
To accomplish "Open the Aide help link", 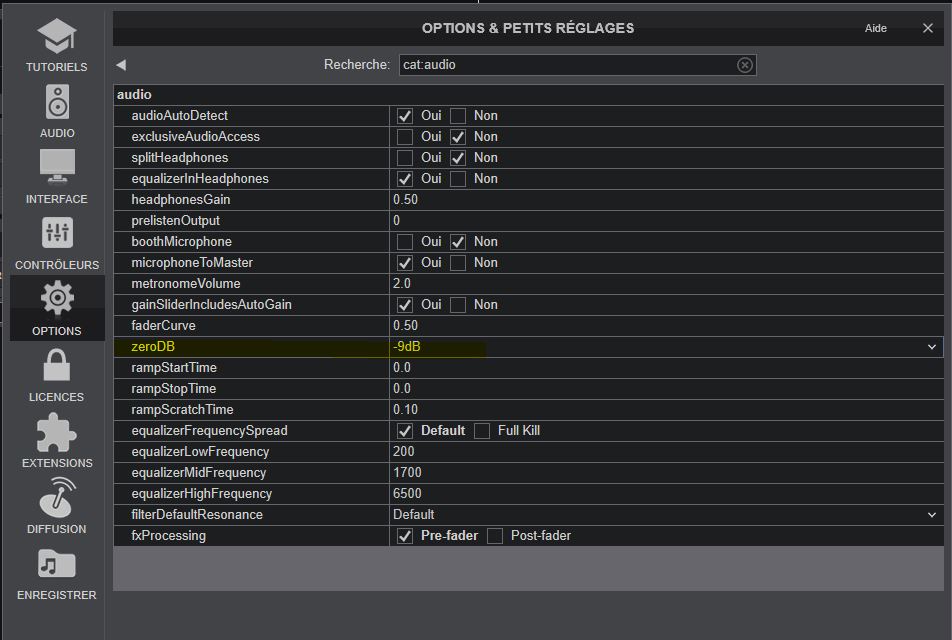I will coord(876,28).
